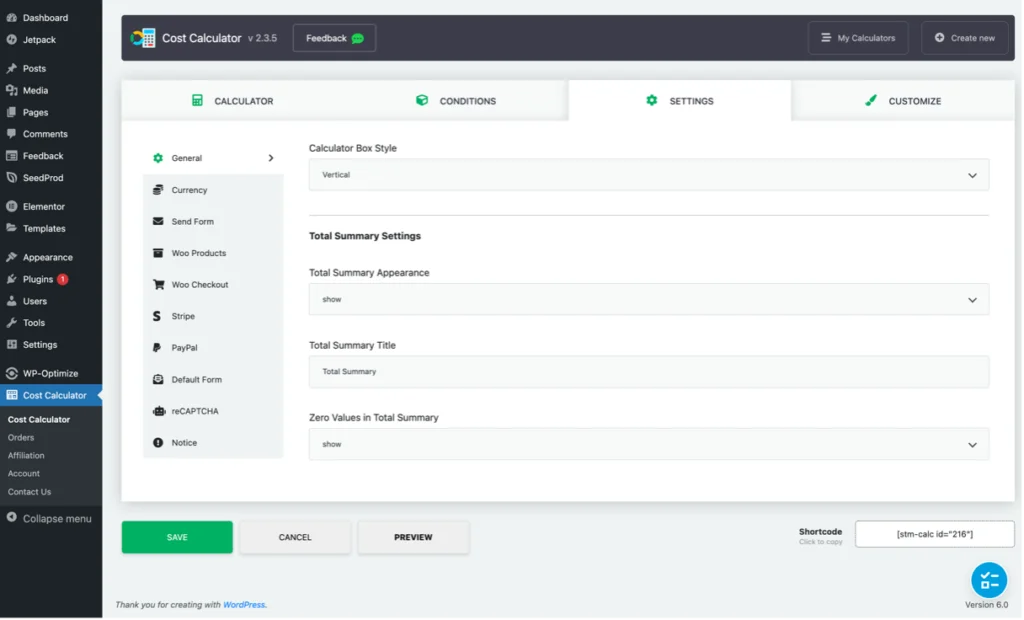Screen dimensions: 1024x620
Task: Open Calculator Box Style dropdown
Action: (x=648, y=175)
